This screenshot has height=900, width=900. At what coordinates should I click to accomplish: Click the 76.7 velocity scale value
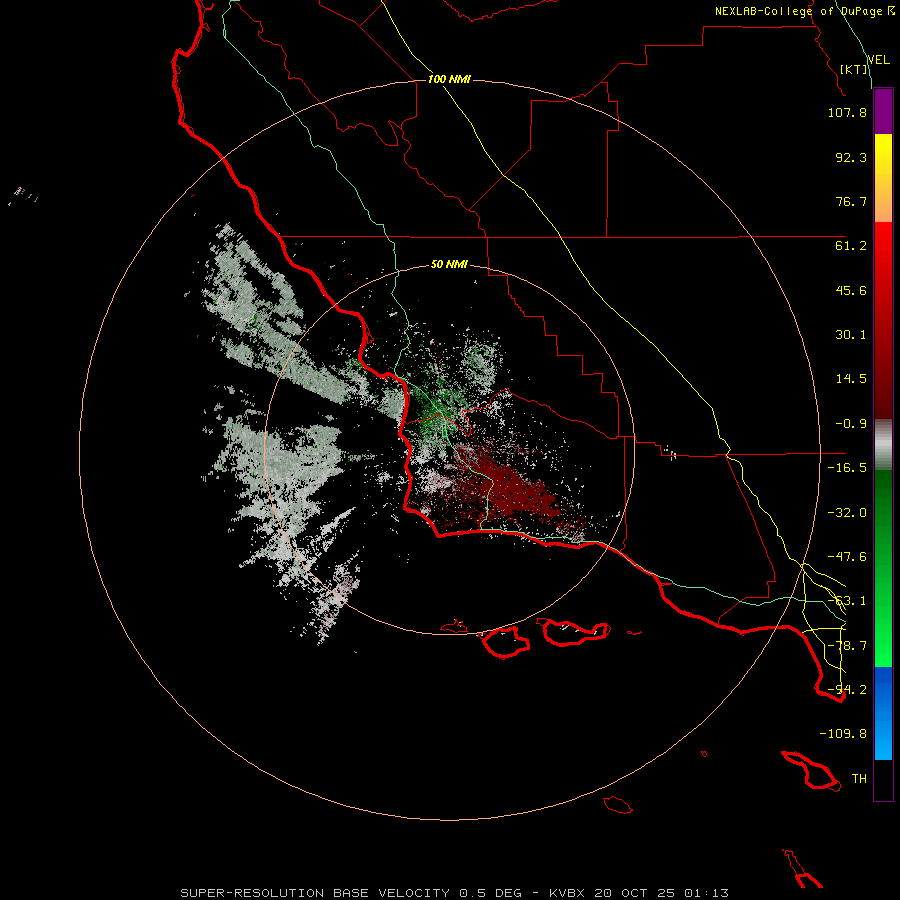click(851, 201)
